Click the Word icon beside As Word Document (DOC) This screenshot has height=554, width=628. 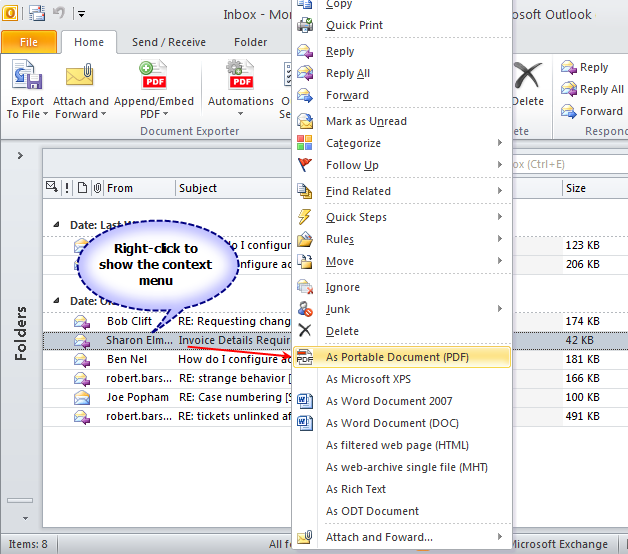tap(305, 423)
